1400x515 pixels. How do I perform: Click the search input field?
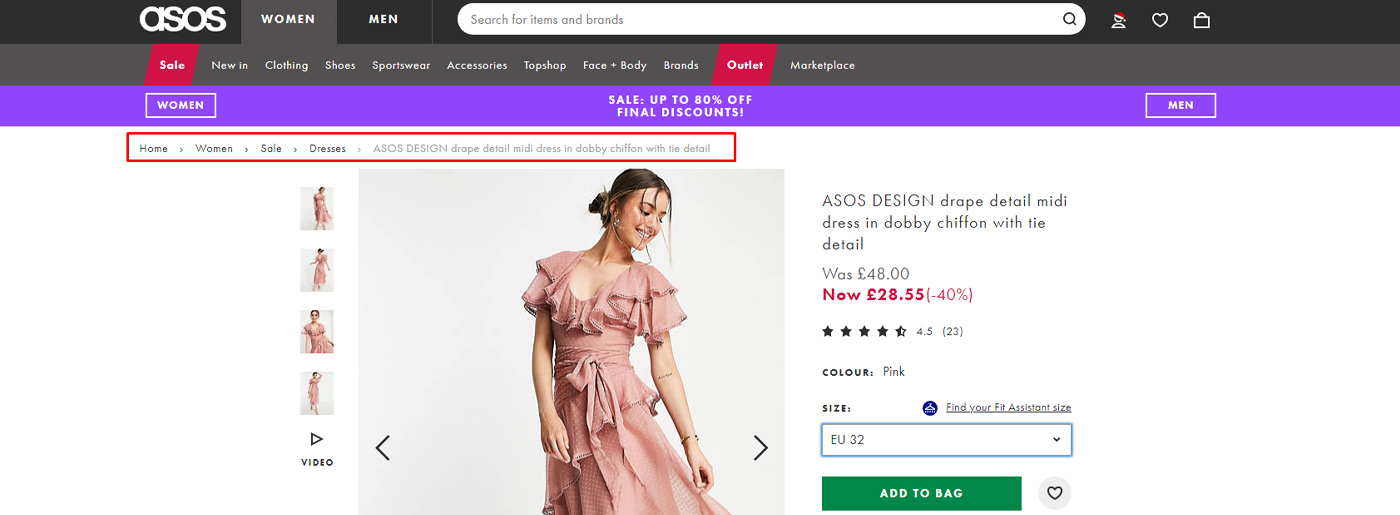760,19
